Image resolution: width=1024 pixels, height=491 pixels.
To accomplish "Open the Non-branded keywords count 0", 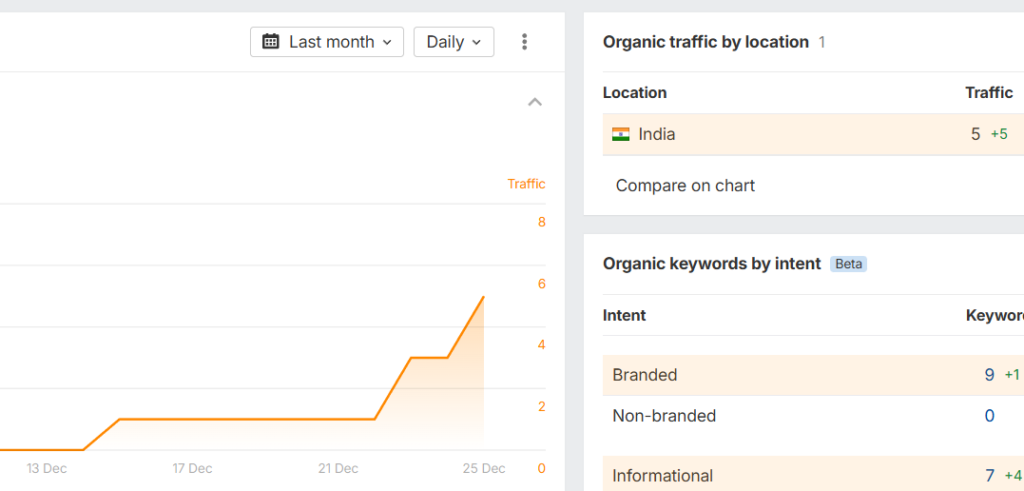I will click(989, 416).
